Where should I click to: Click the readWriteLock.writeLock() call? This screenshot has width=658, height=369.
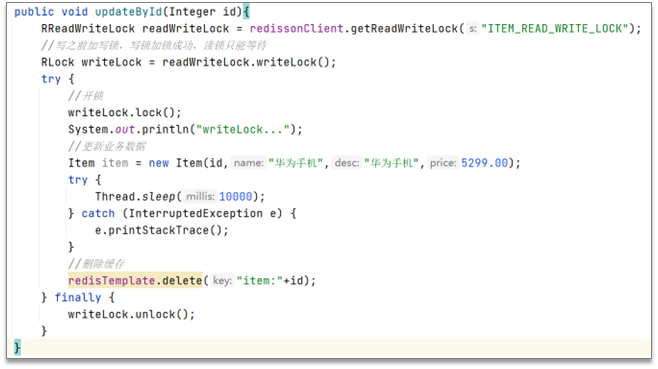[249, 62]
